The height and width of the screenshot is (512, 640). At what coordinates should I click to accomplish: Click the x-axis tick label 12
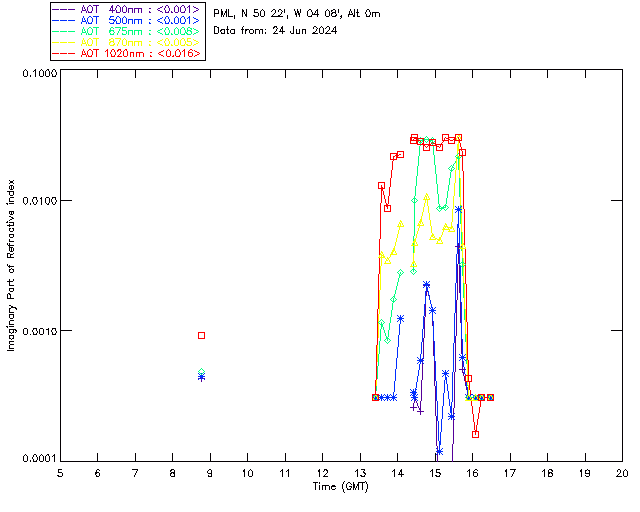[x=322, y=473]
